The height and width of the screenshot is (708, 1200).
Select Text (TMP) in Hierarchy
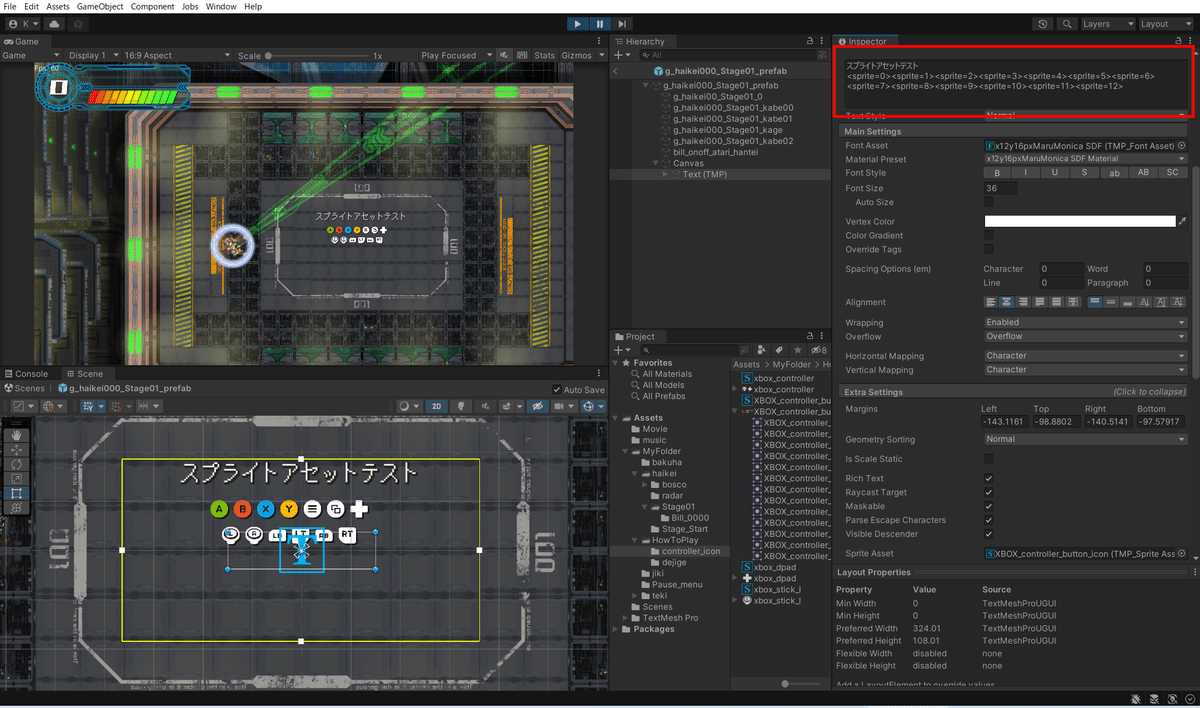coord(704,174)
